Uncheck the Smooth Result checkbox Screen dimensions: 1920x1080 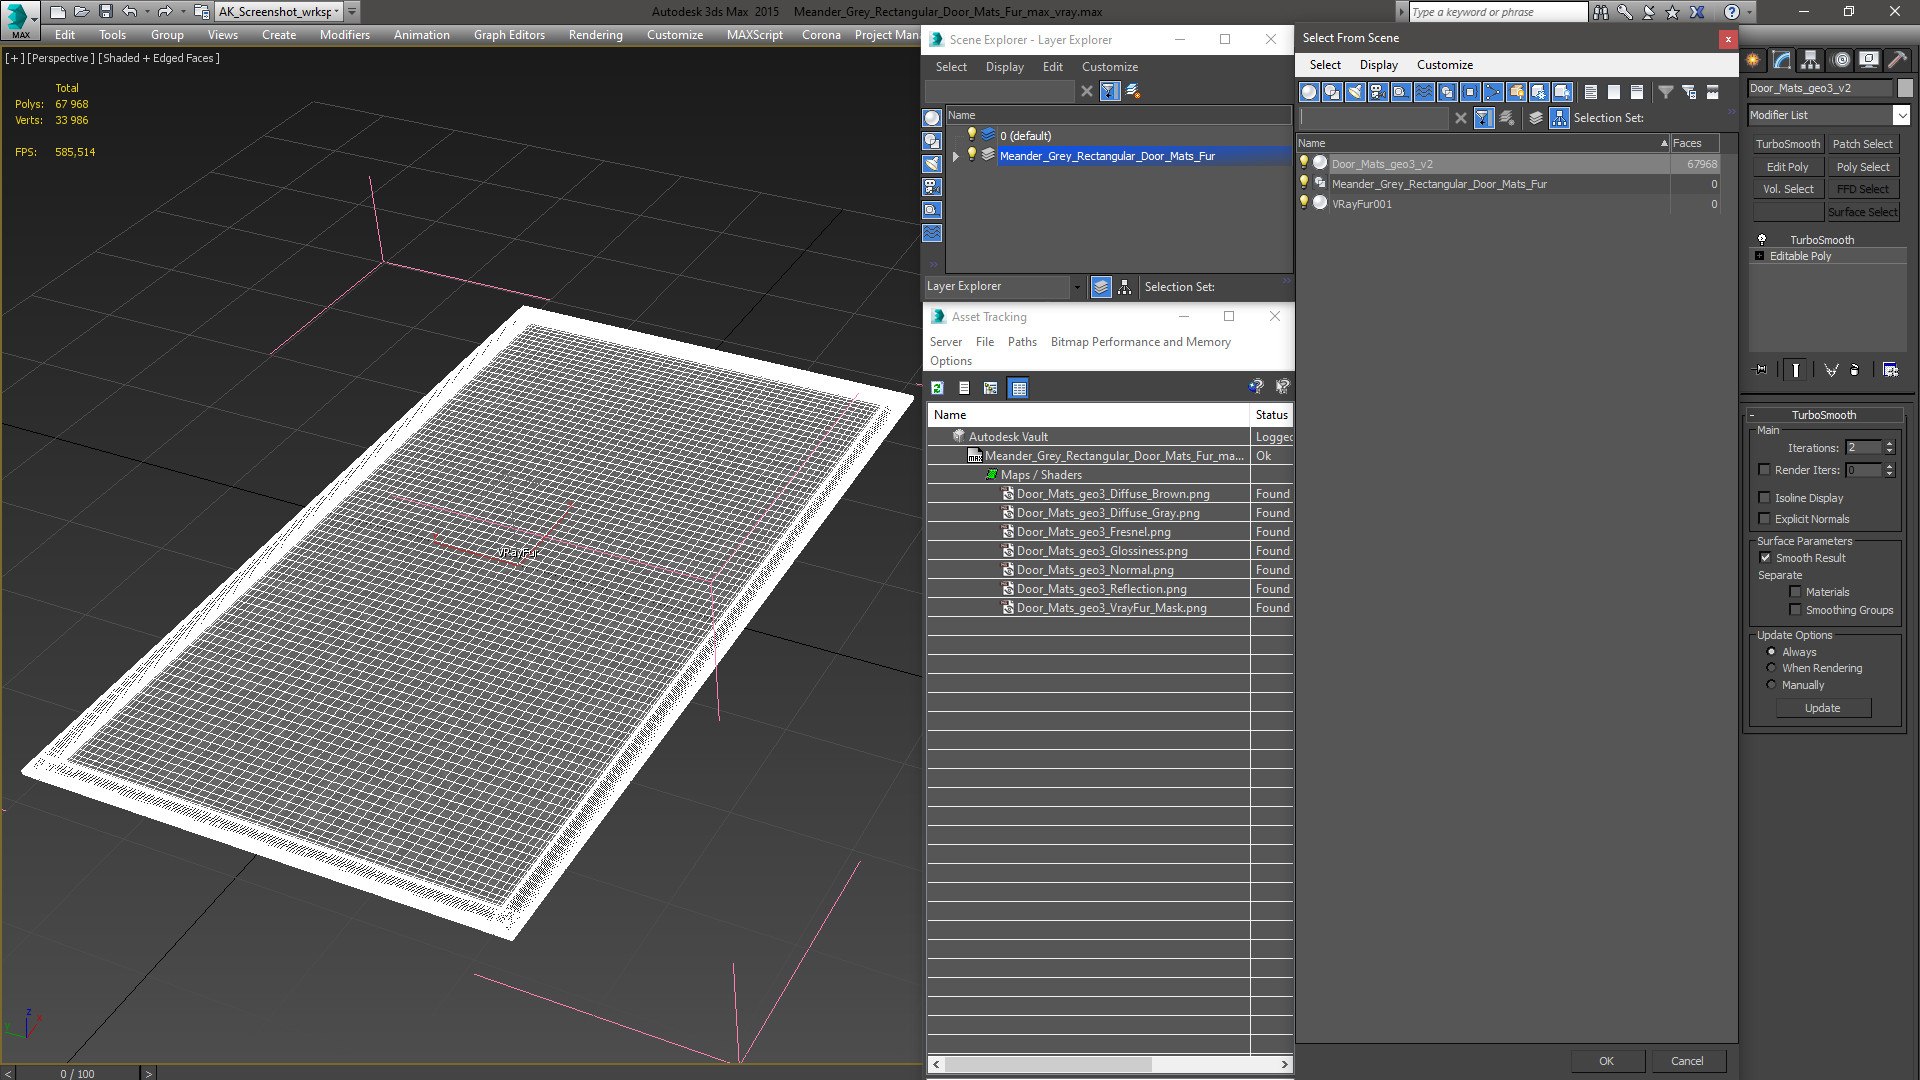1765,558
